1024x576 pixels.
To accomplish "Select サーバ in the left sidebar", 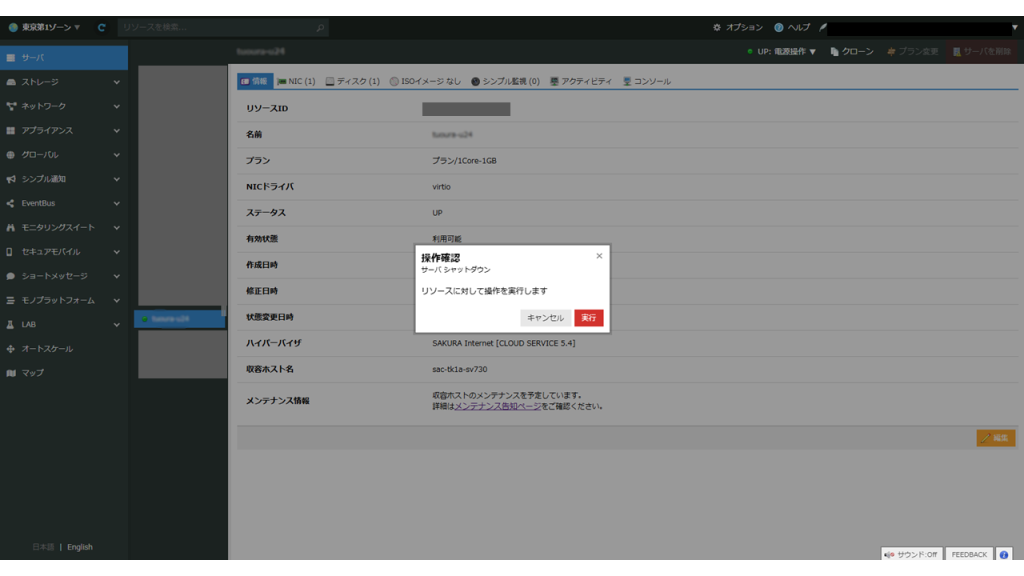I will click(63, 58).
